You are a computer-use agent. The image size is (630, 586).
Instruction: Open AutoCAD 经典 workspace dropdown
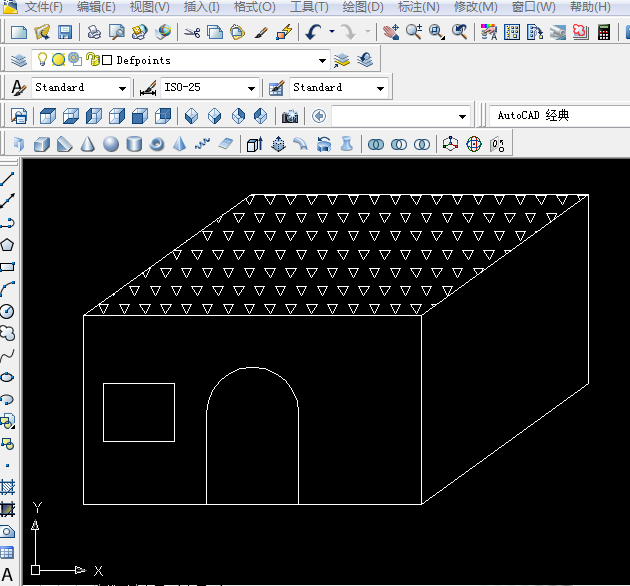[x=559, y=116]
